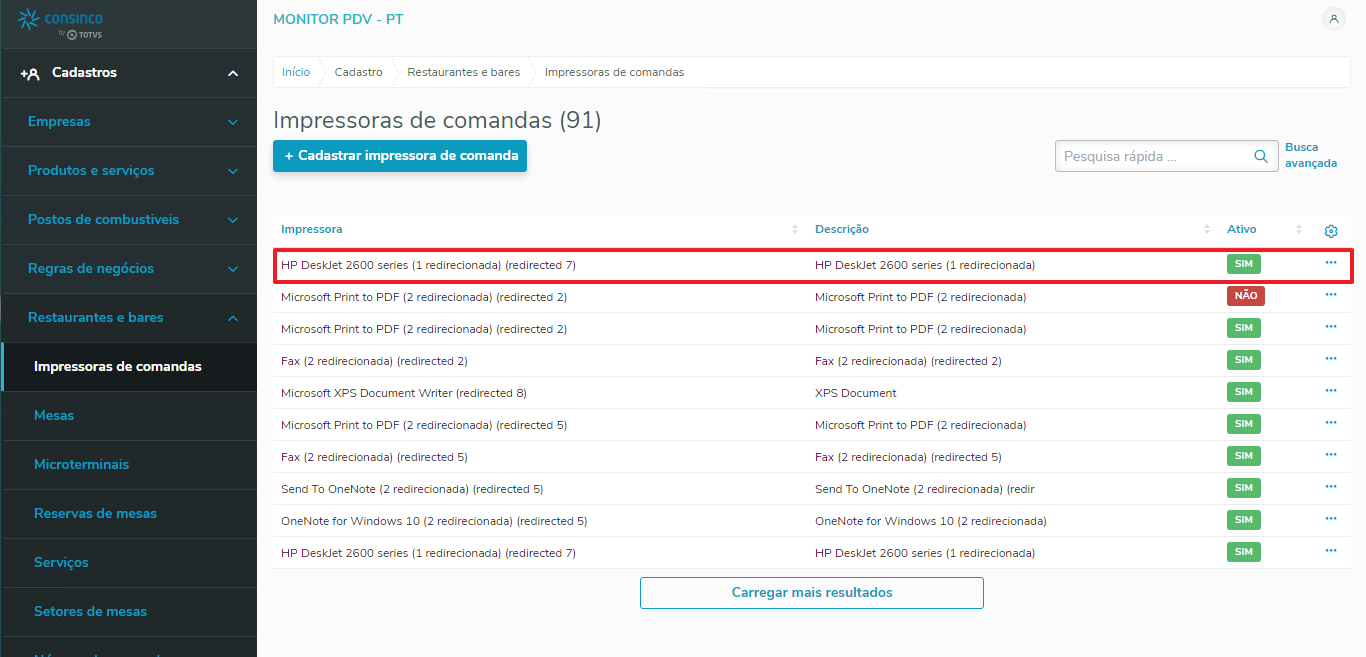Open Microterminais in the sidebar

point(129,465)
